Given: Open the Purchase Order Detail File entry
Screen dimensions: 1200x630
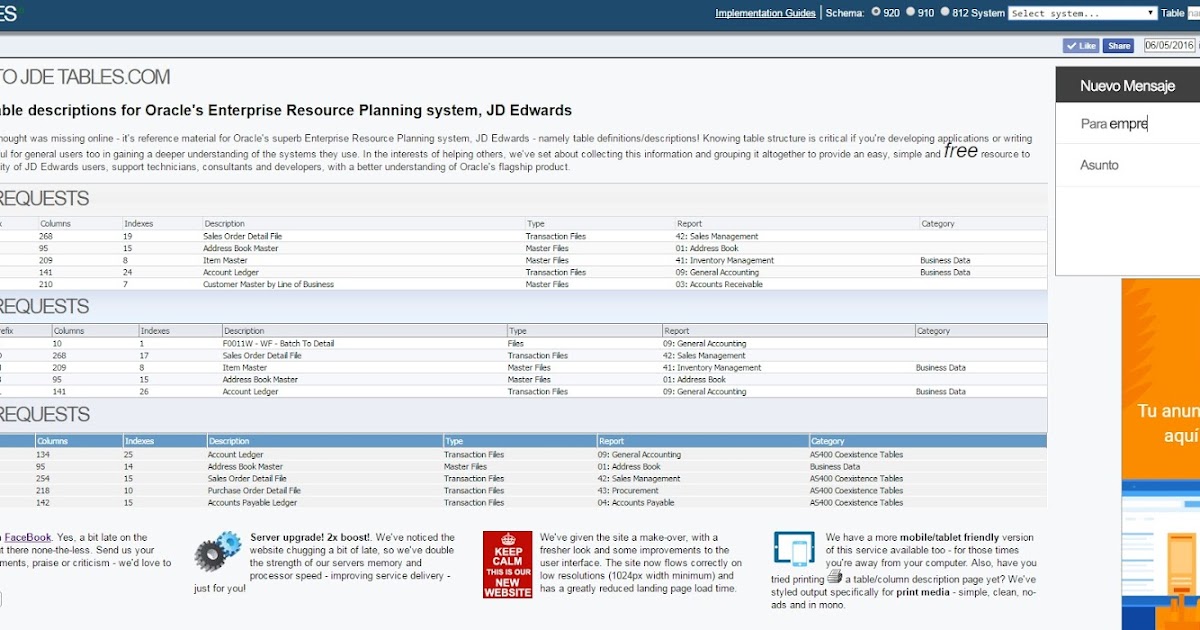Looking at the screenshot, I should 253,490.
